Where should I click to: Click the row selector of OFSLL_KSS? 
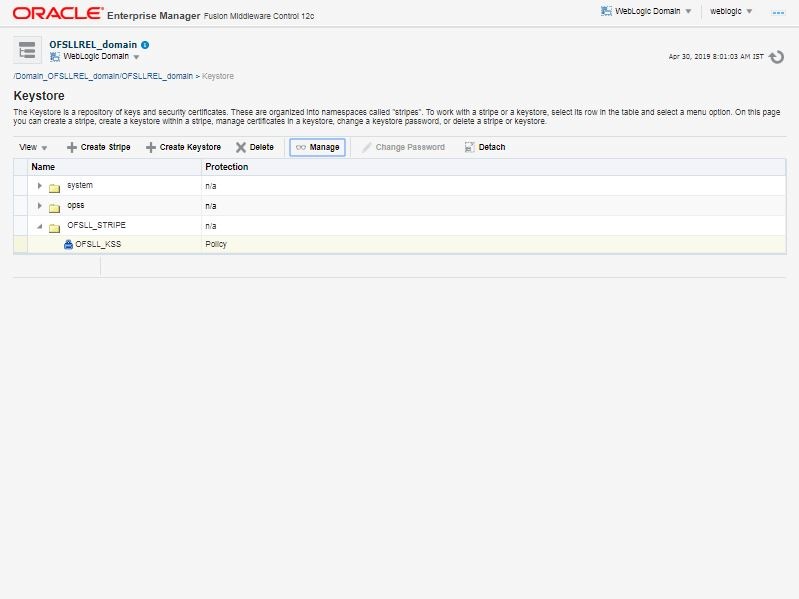click(20, 244)
